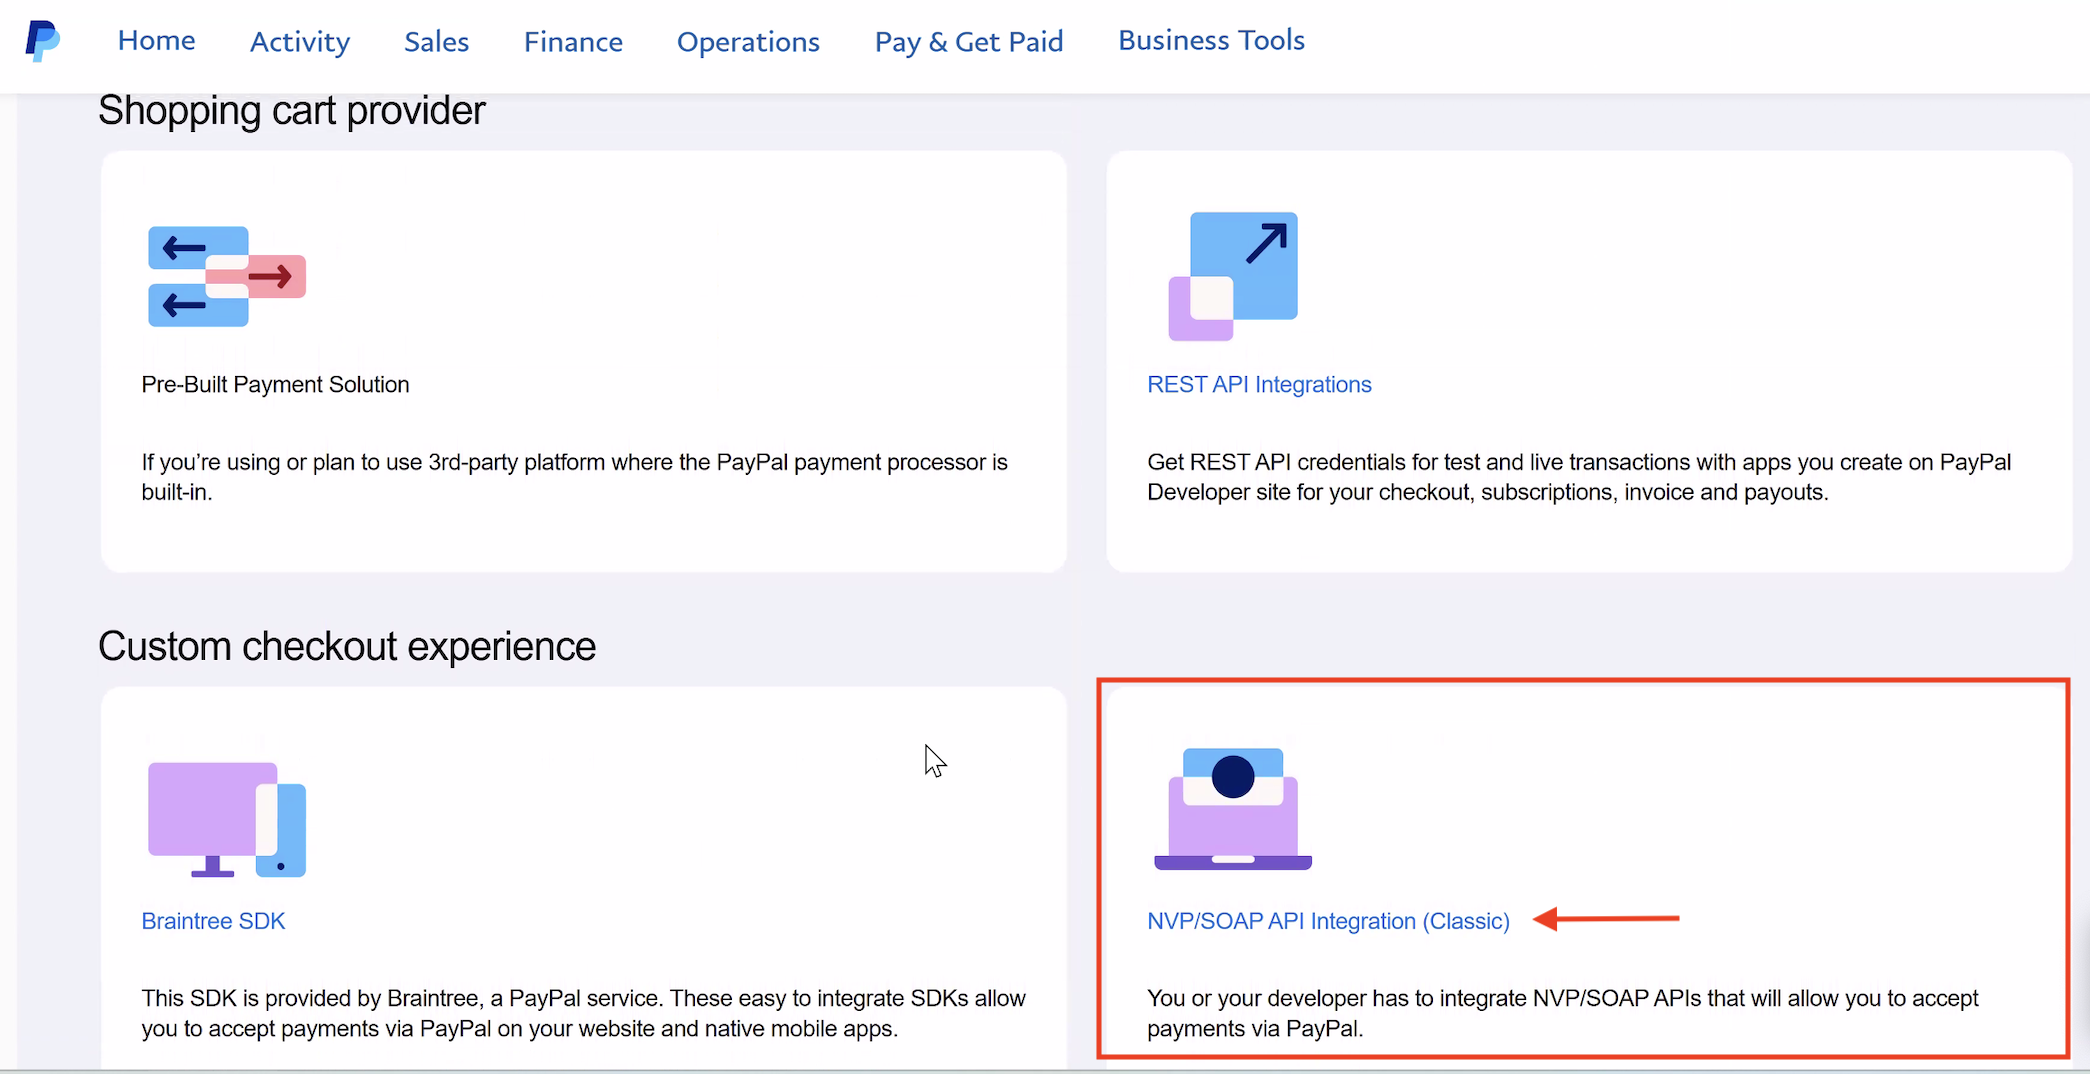This screenshot has height=1074, width=2090.
Task: Open NVP/SOAP API Integration (Classic) link
Action: [1328, 921]
